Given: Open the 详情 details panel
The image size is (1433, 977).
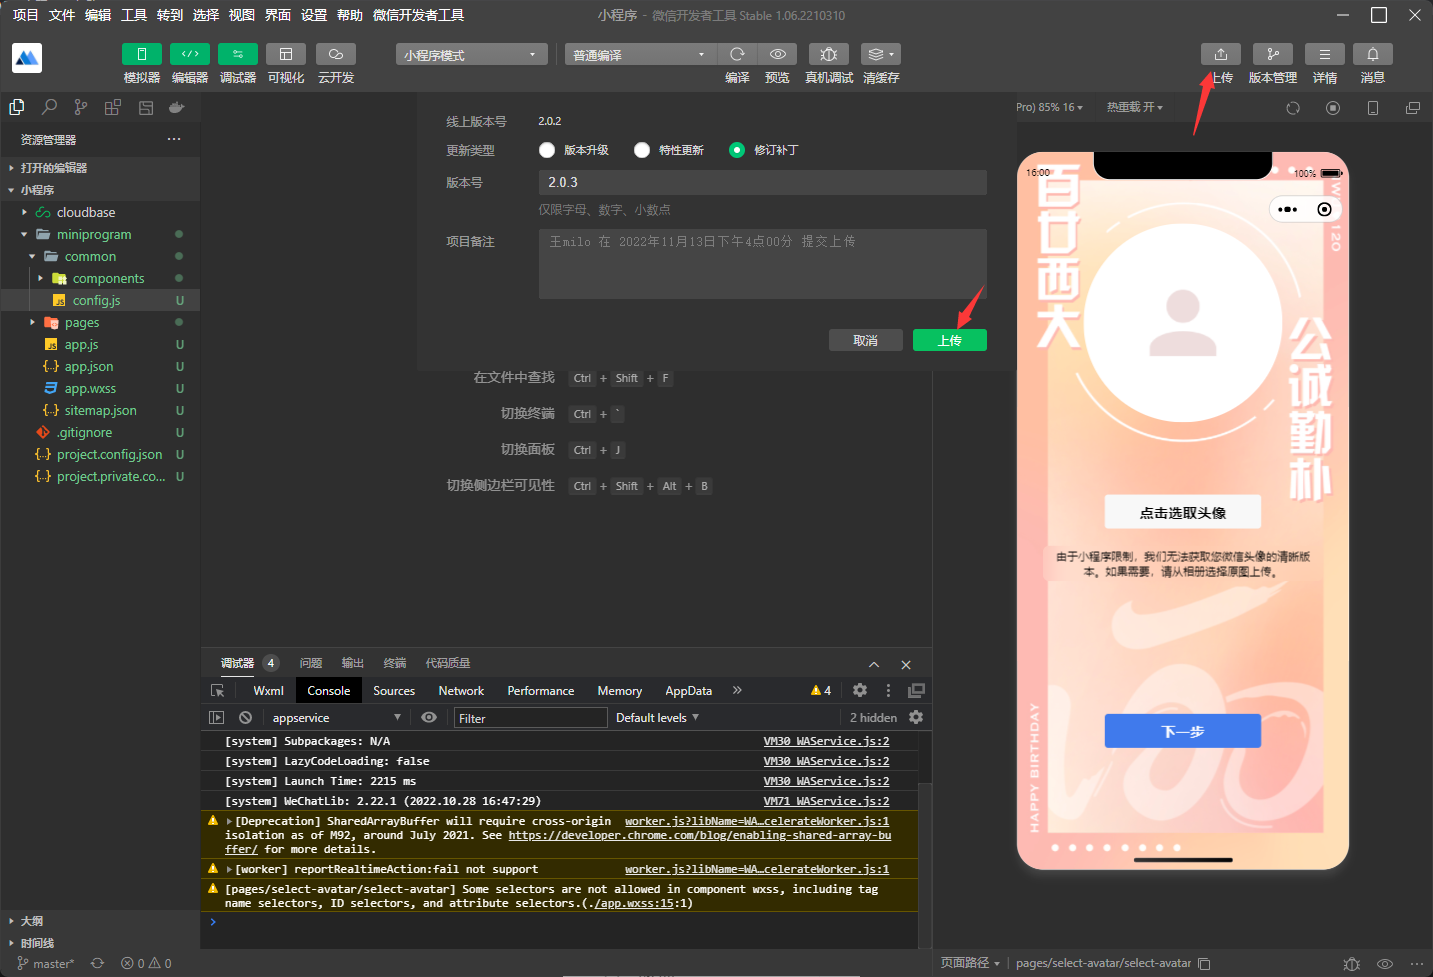Looking at the screenshot, I should tap(1324, 54).
